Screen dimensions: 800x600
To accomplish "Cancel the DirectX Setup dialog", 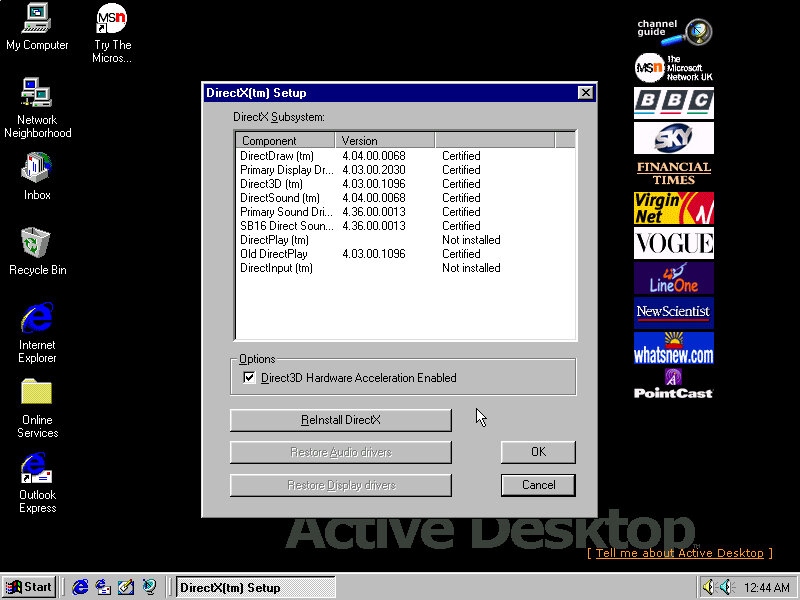I will click(x=538, y=485).
